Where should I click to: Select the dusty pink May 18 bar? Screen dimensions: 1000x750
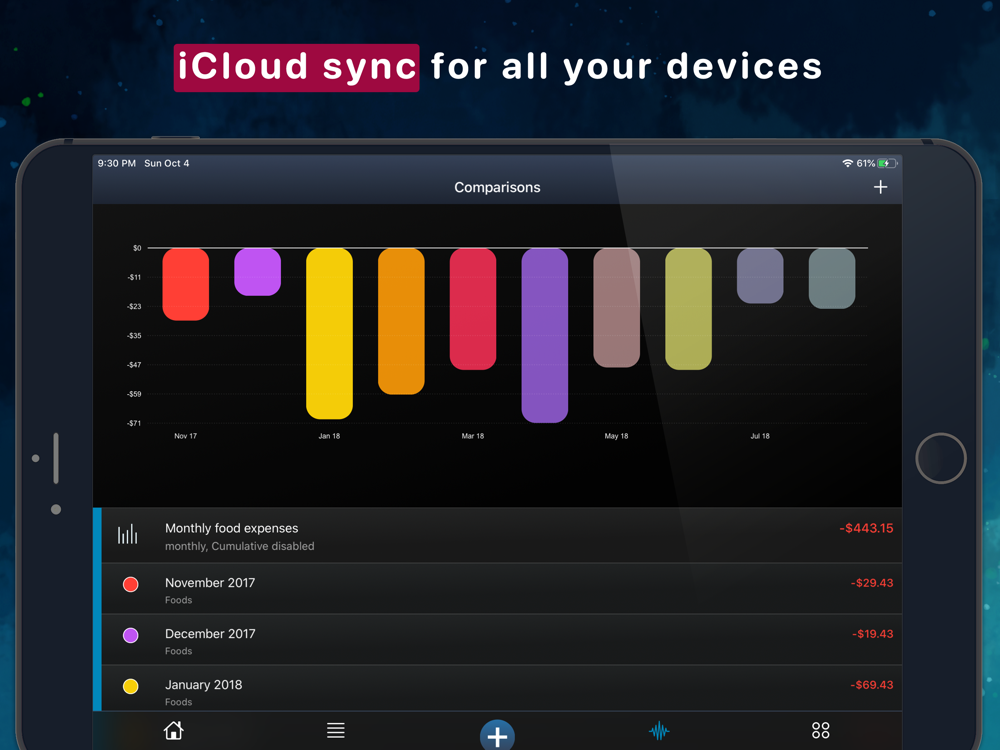coord(616,307)
